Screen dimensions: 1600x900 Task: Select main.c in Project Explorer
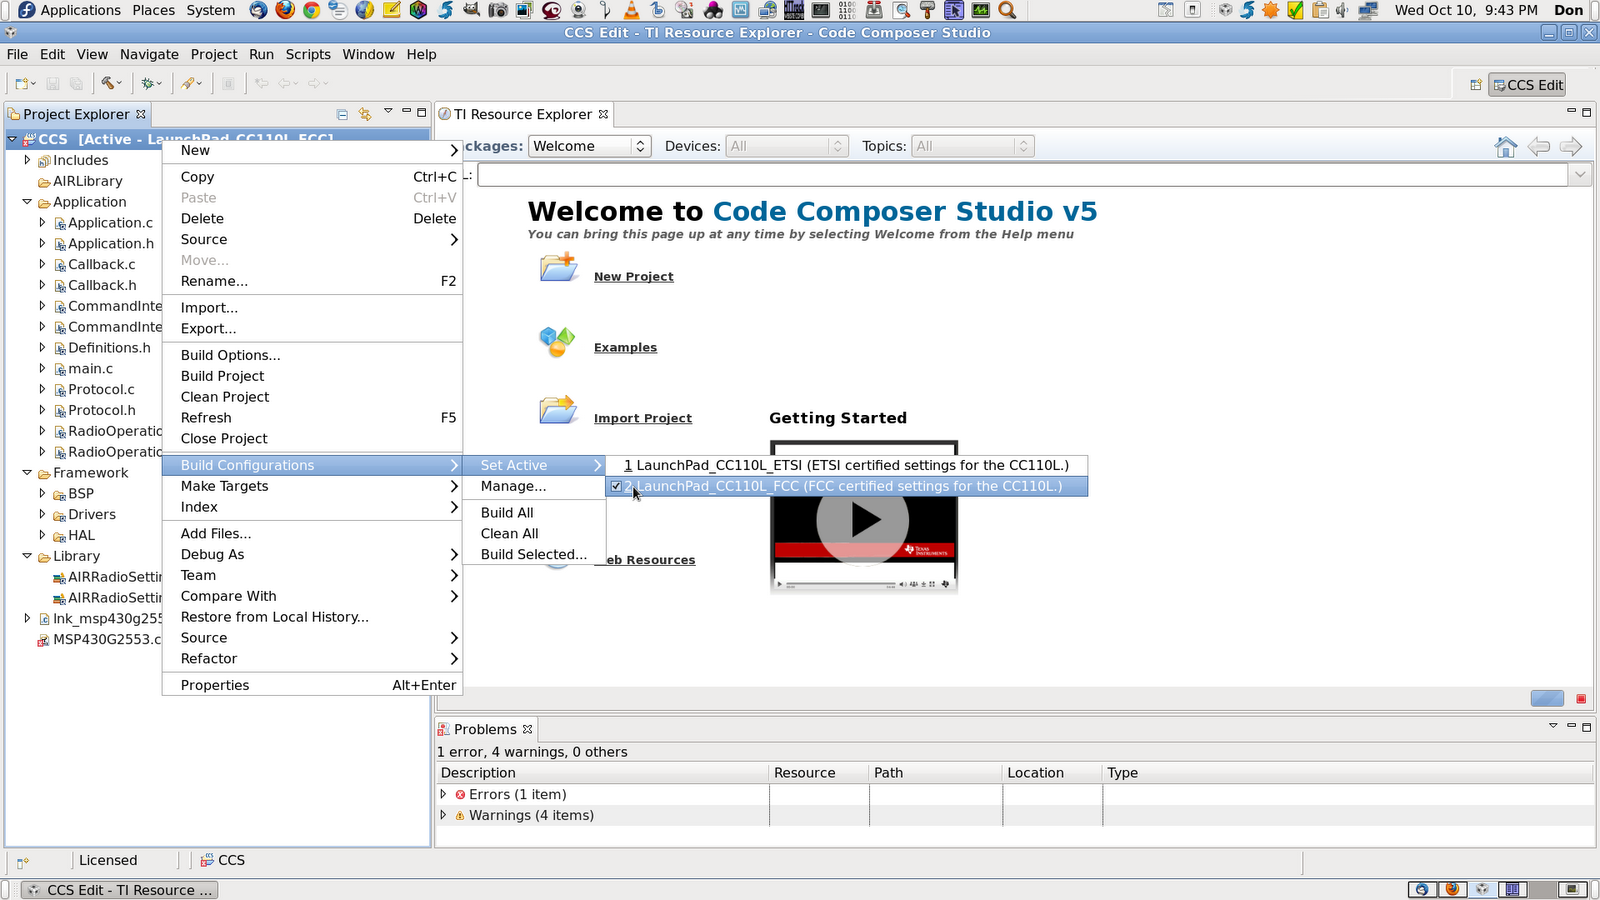point(90,369)
